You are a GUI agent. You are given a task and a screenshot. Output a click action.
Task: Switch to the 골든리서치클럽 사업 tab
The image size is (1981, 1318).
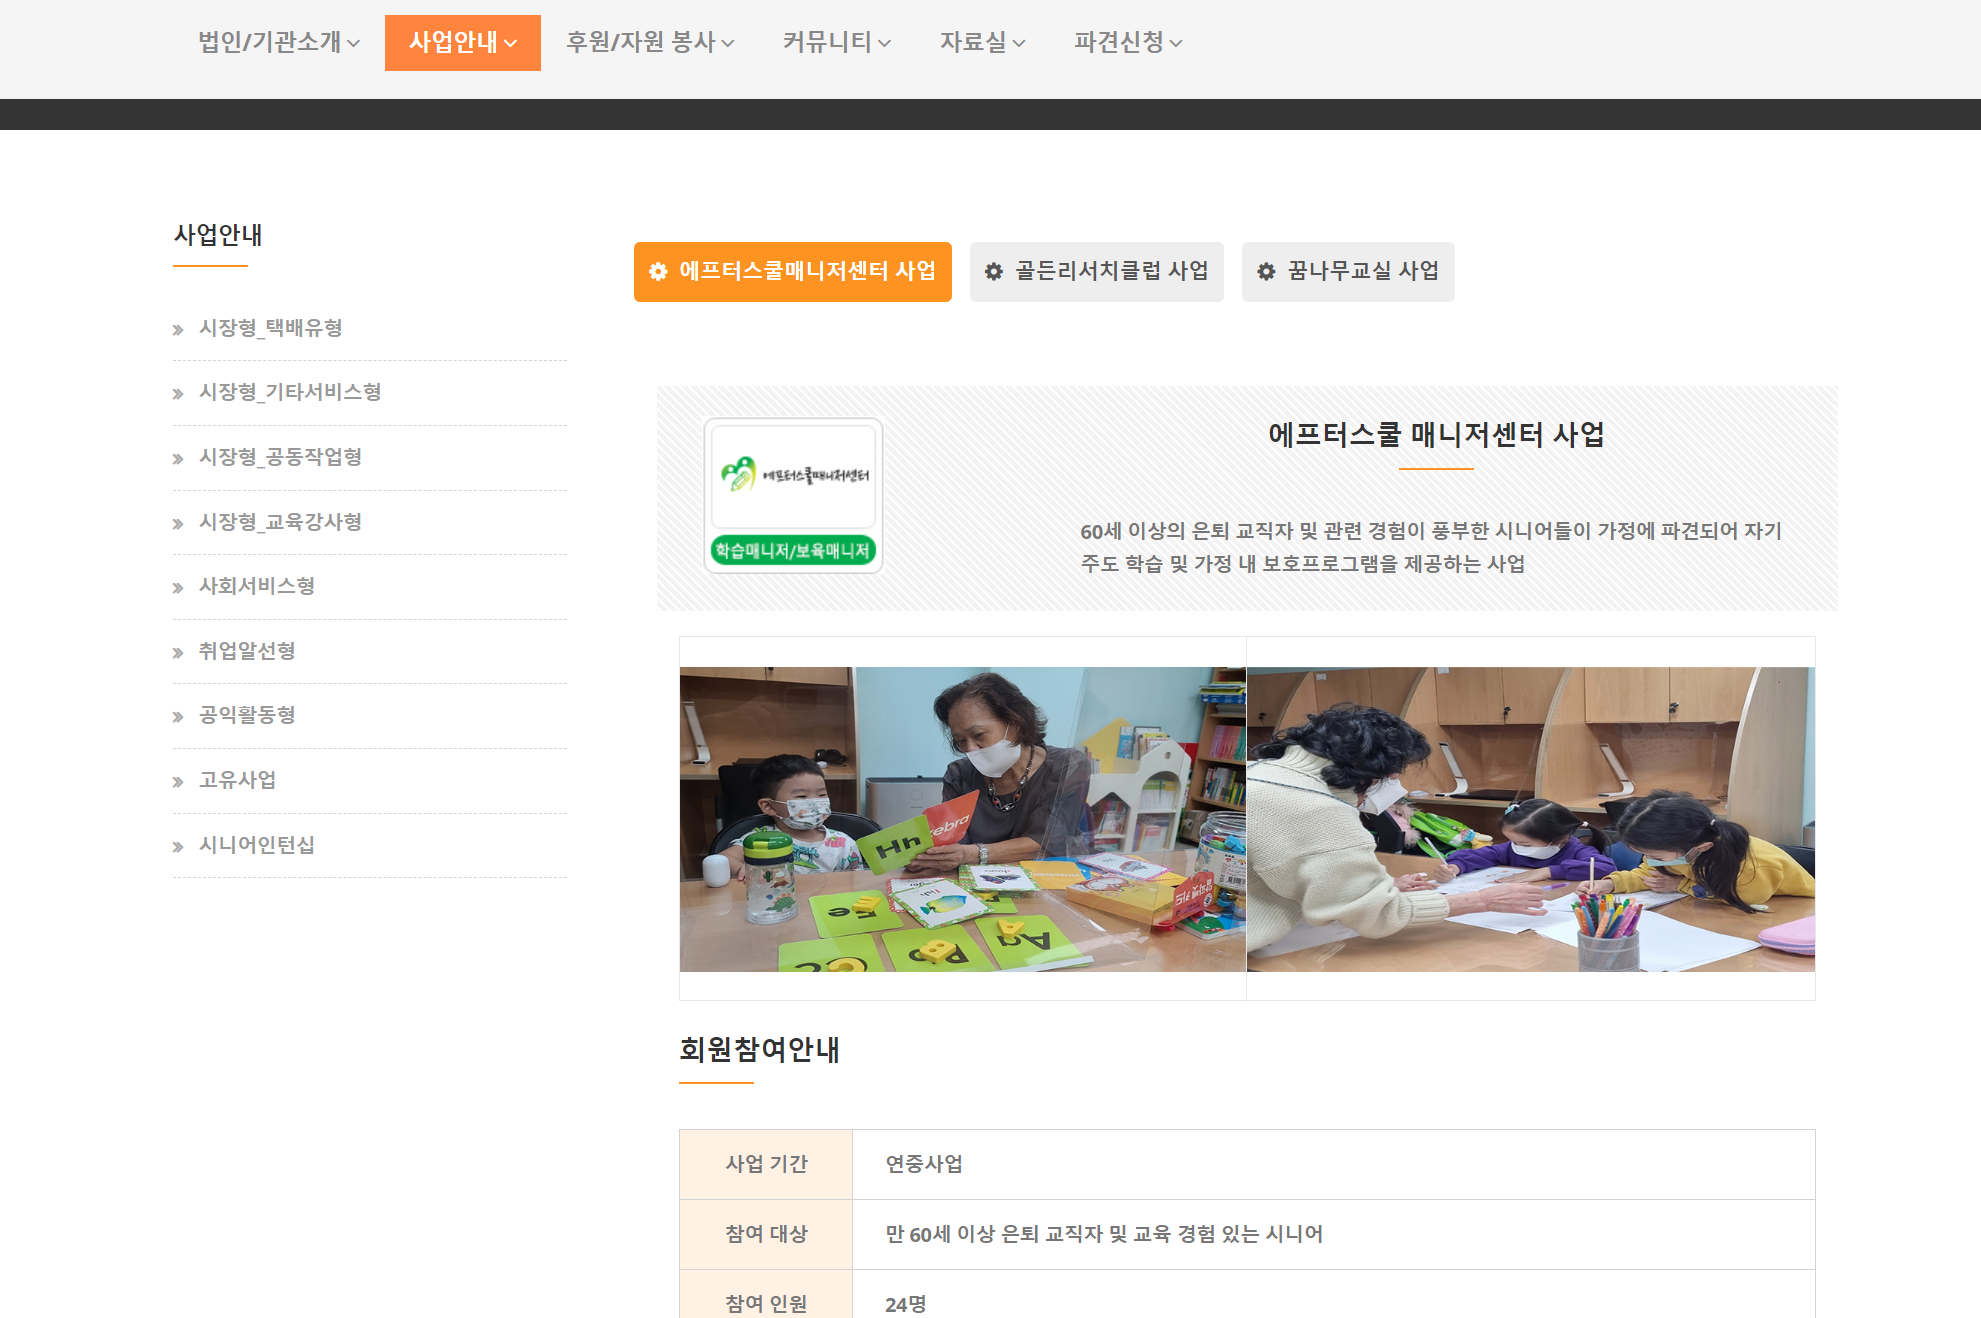(1097, 272)
